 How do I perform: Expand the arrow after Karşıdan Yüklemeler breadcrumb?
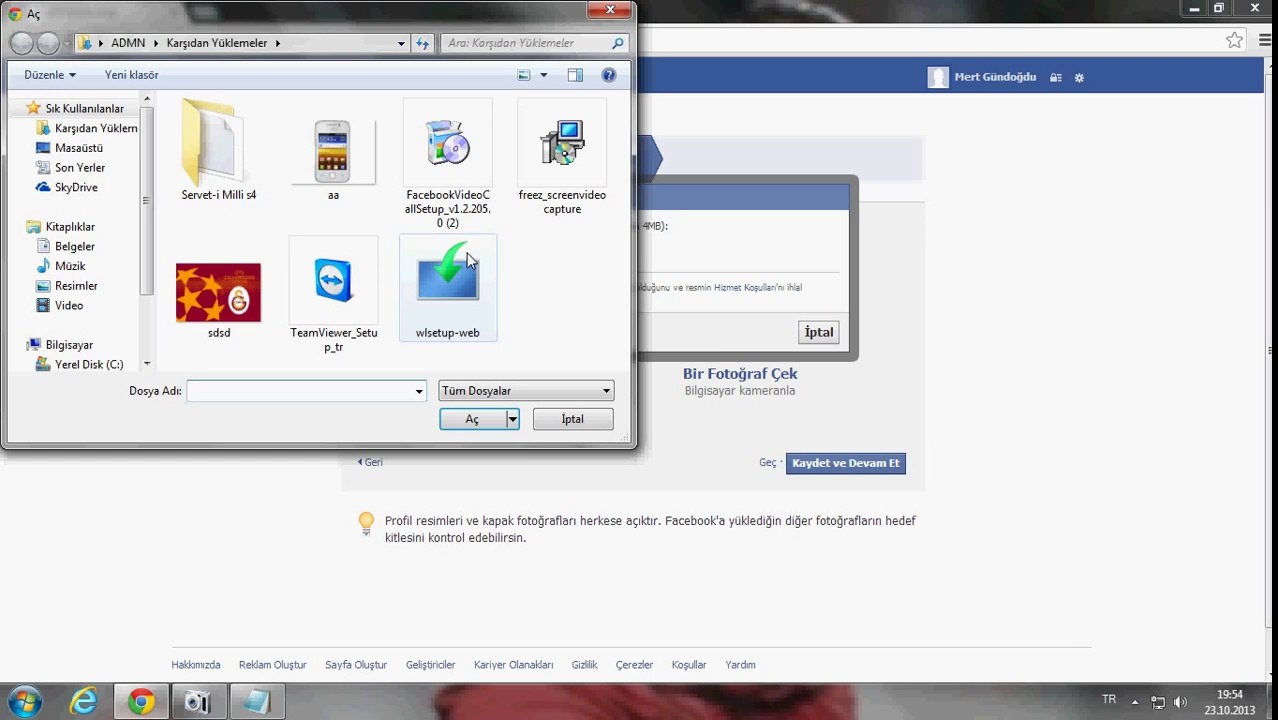(x=278, y=43)
